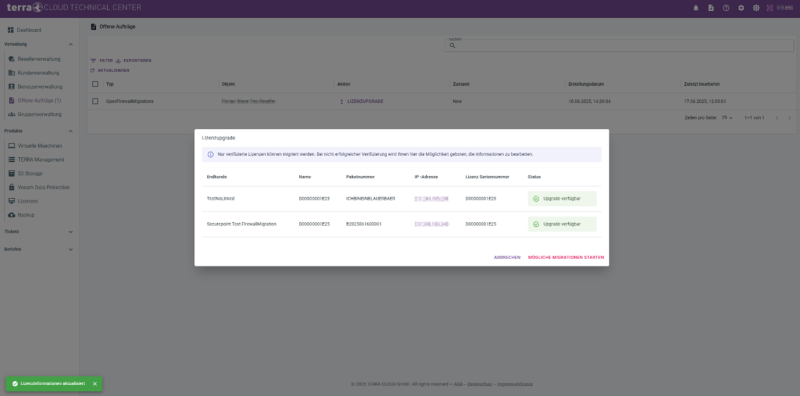800x396 pixels.
Task: Click the Lizenzupgrade action link
Action: 362,102
